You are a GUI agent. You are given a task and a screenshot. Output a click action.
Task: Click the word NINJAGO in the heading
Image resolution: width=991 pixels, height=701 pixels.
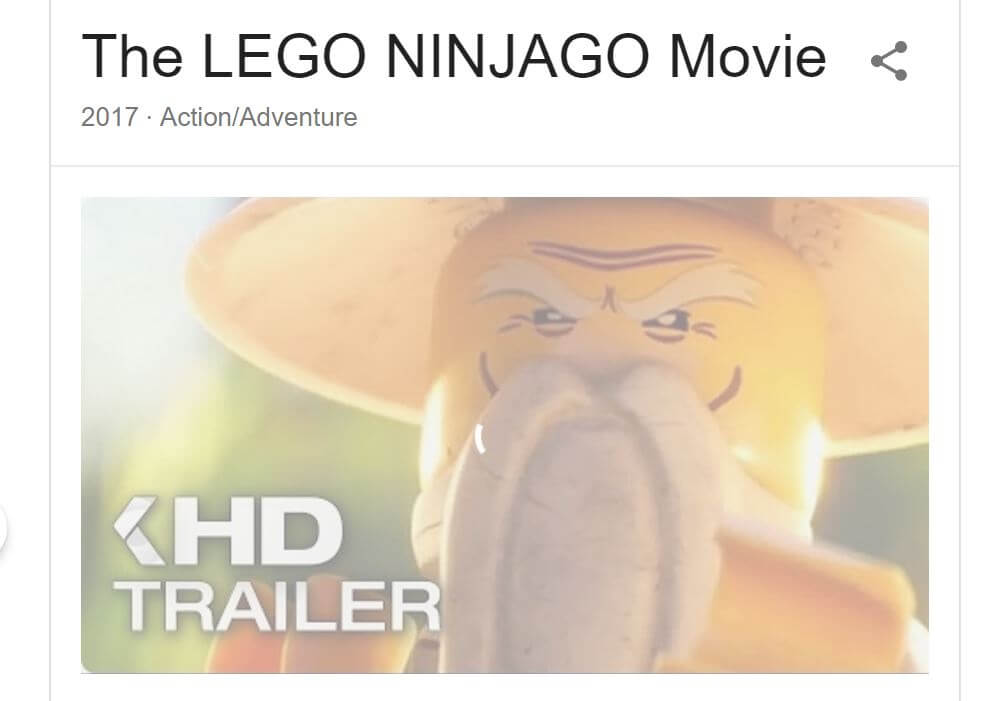pos(517,57)
